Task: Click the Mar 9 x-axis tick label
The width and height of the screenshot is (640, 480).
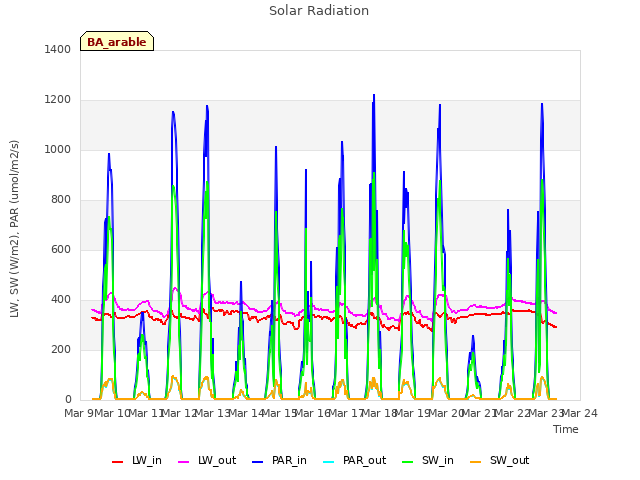Action: tap(79, 413)
